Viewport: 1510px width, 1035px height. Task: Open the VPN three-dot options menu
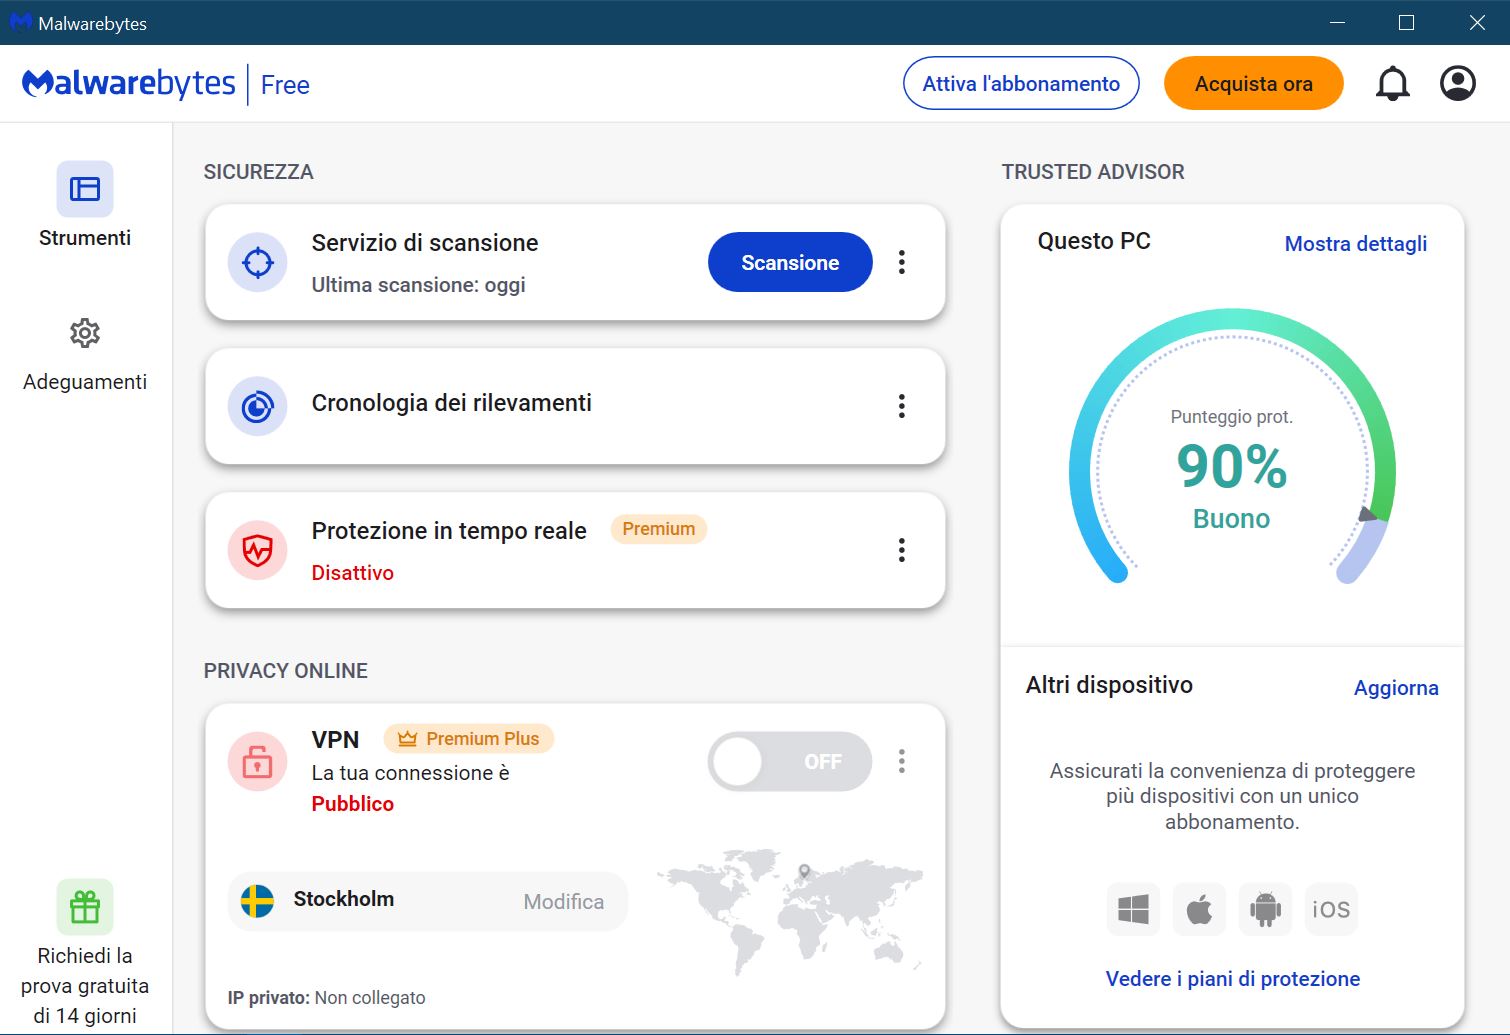(x=902, y=762)
